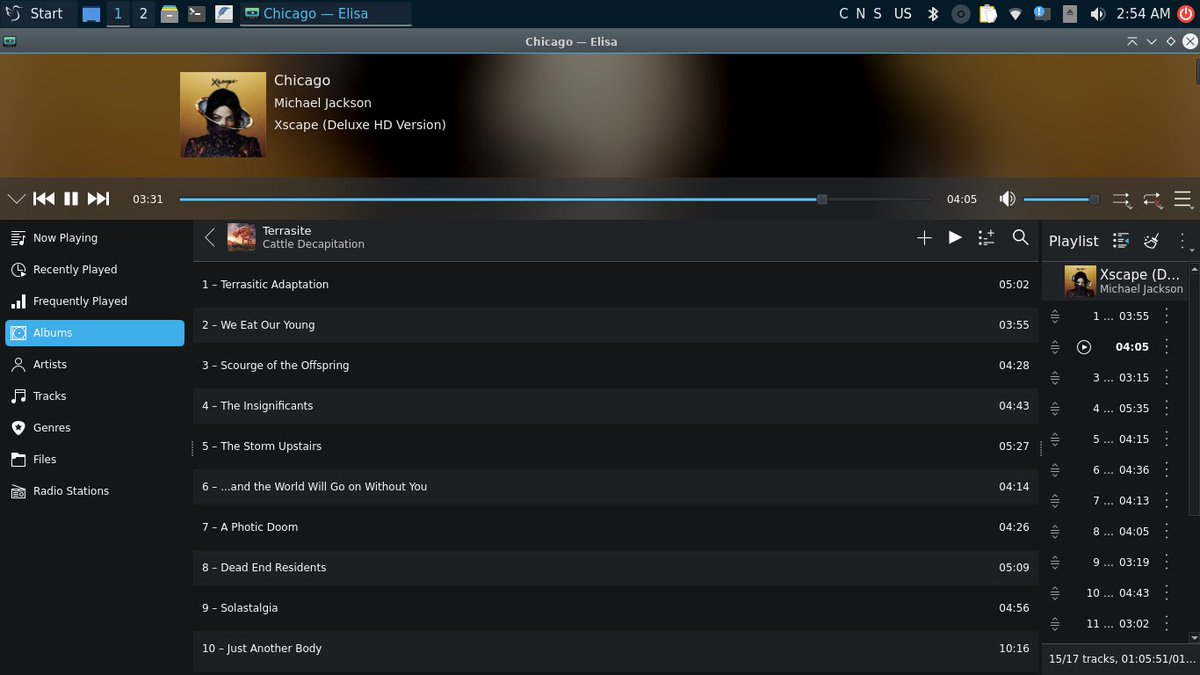Open search in the album view
Image resolution: width=1200 pixels, height=675 pixels.
click(1020, 237)
